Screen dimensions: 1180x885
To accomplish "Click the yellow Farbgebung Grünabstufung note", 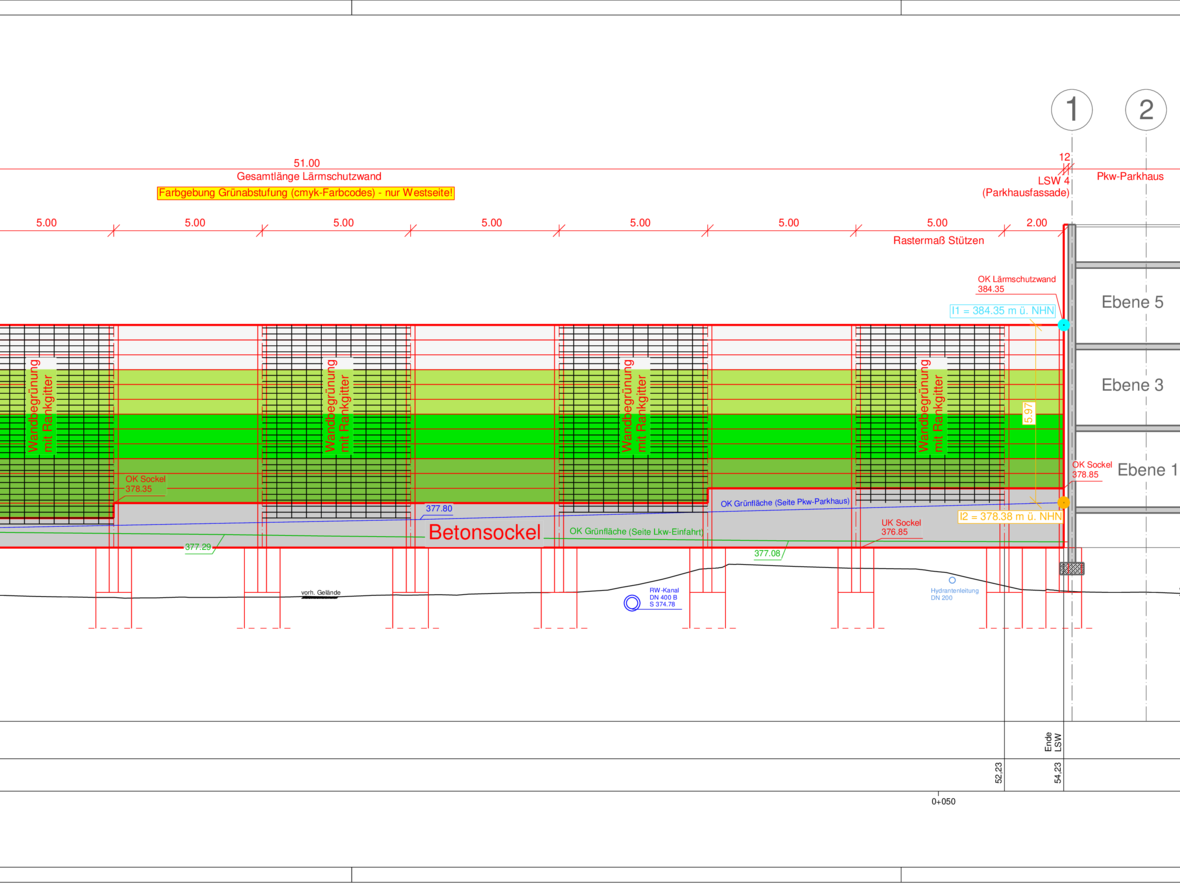I will tap(306, 192).
